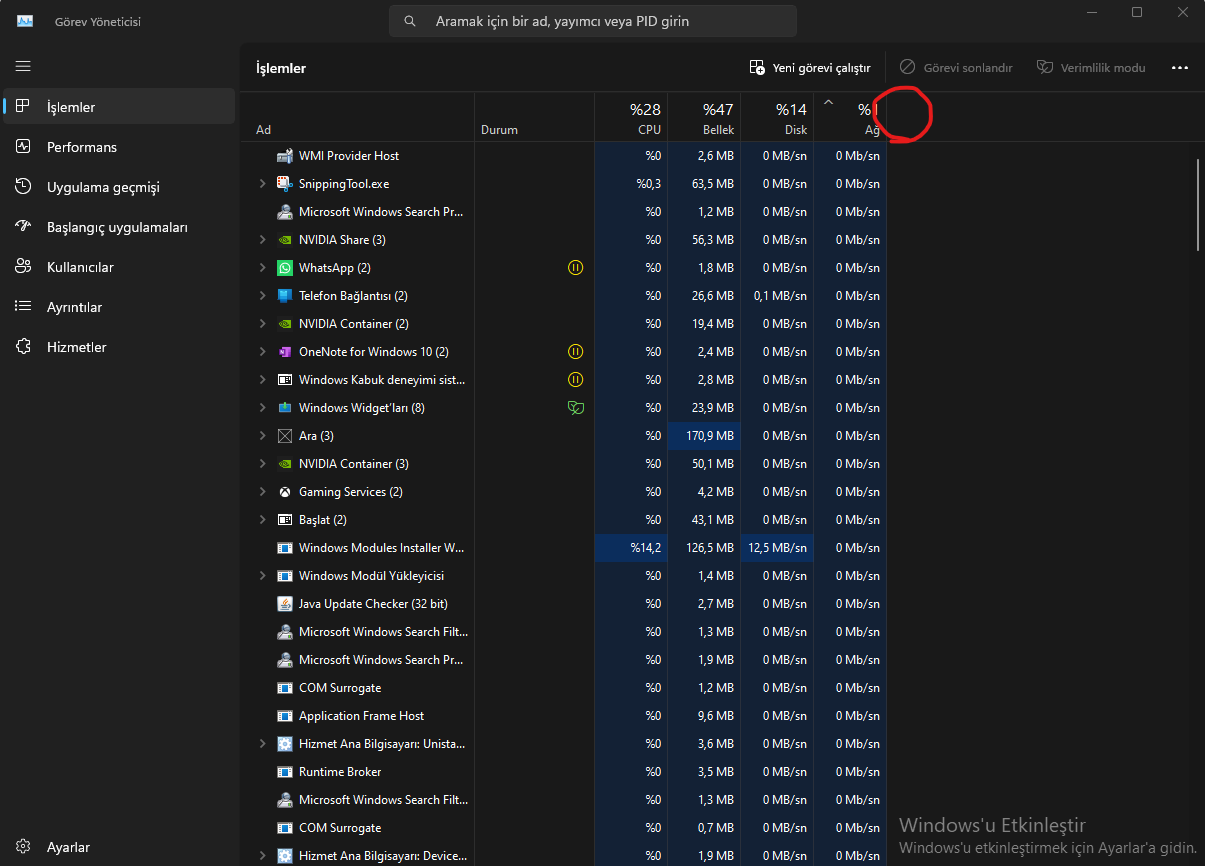Open Uygulama geçmişi history icon
The height and width of the screenshot is (866, 1205).
[x=24, y=187]
